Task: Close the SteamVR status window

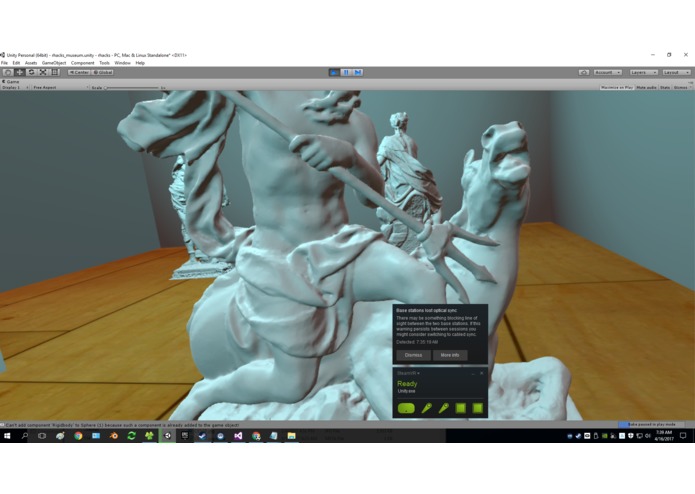Action: coord(482,373)
